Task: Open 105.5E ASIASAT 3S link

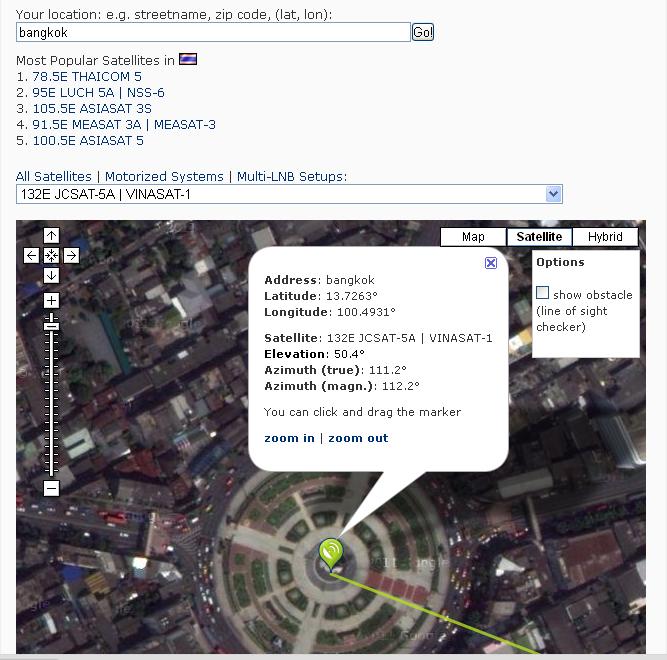Action: click(92, 109)
